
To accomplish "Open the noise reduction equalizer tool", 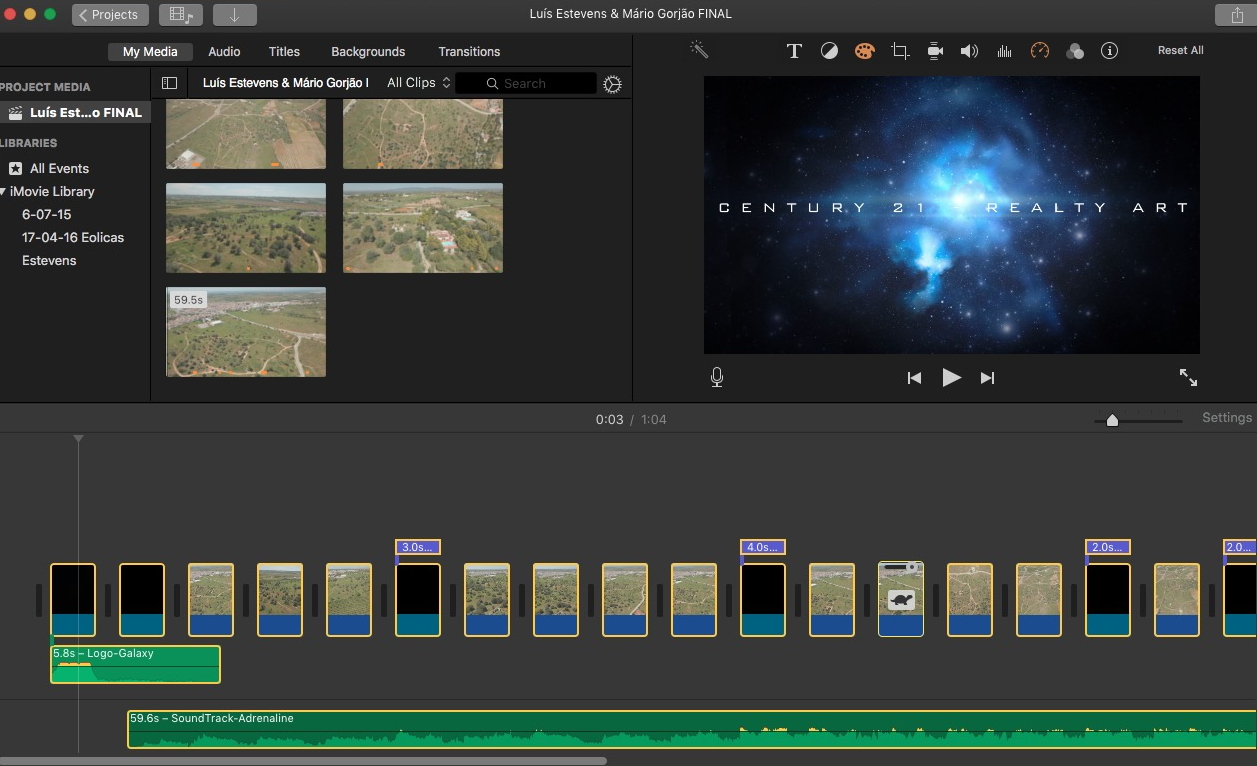I will (1005, 51).
